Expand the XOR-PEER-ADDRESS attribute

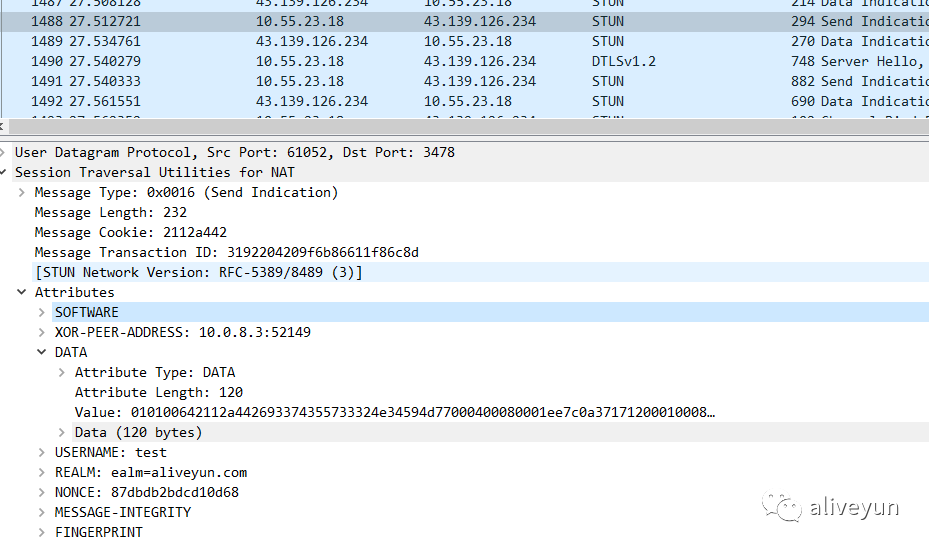(x=42, y=332)
